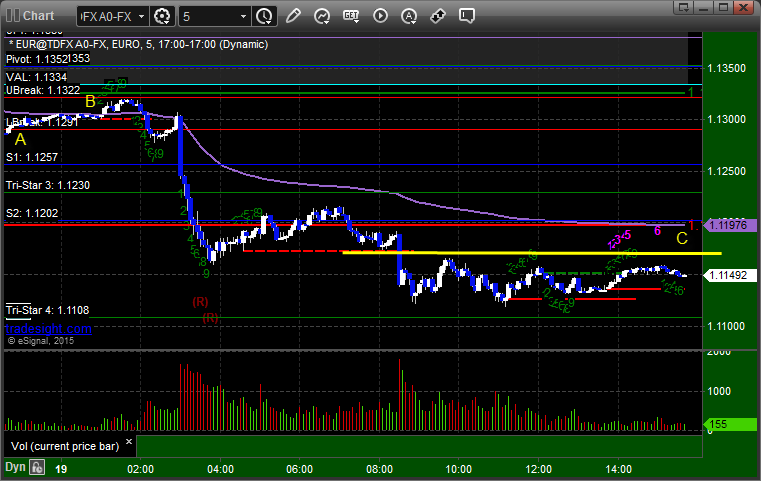Image resolution: width=761 pixels, height=481 pixels.
Task: Click the symbol link arrows icon
Action: (x=438, y=16)
